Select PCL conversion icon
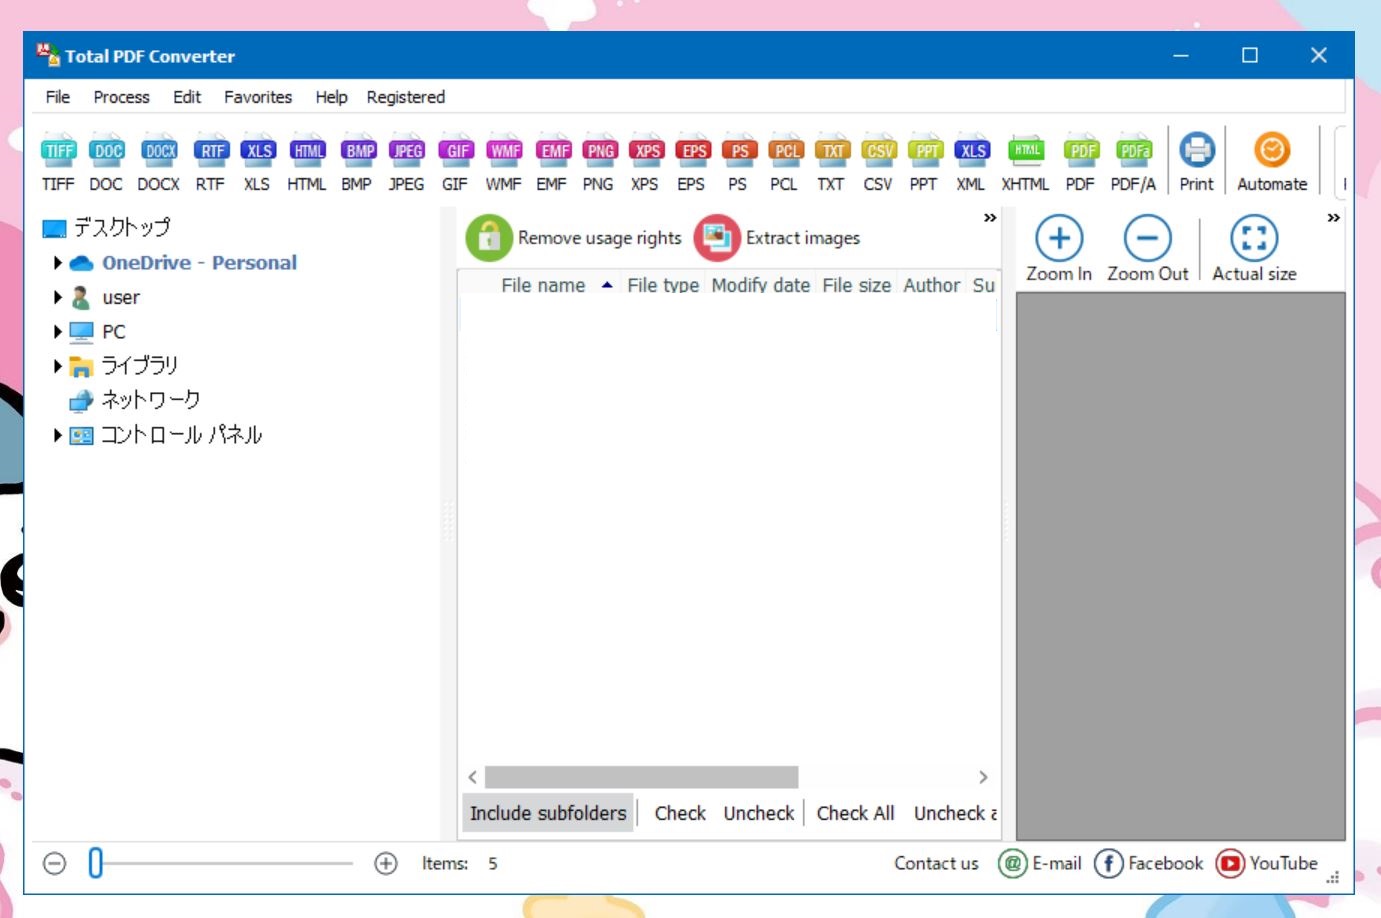1381x918 pixels. (x=785, y=162)
